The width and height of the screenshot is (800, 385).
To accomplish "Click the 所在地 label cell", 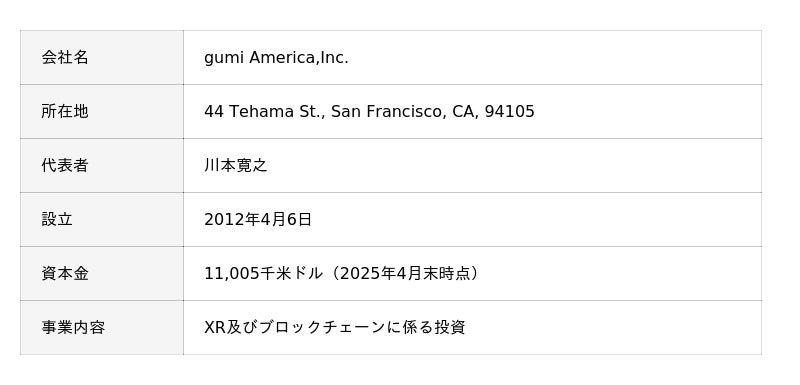I will click(102, 111).
